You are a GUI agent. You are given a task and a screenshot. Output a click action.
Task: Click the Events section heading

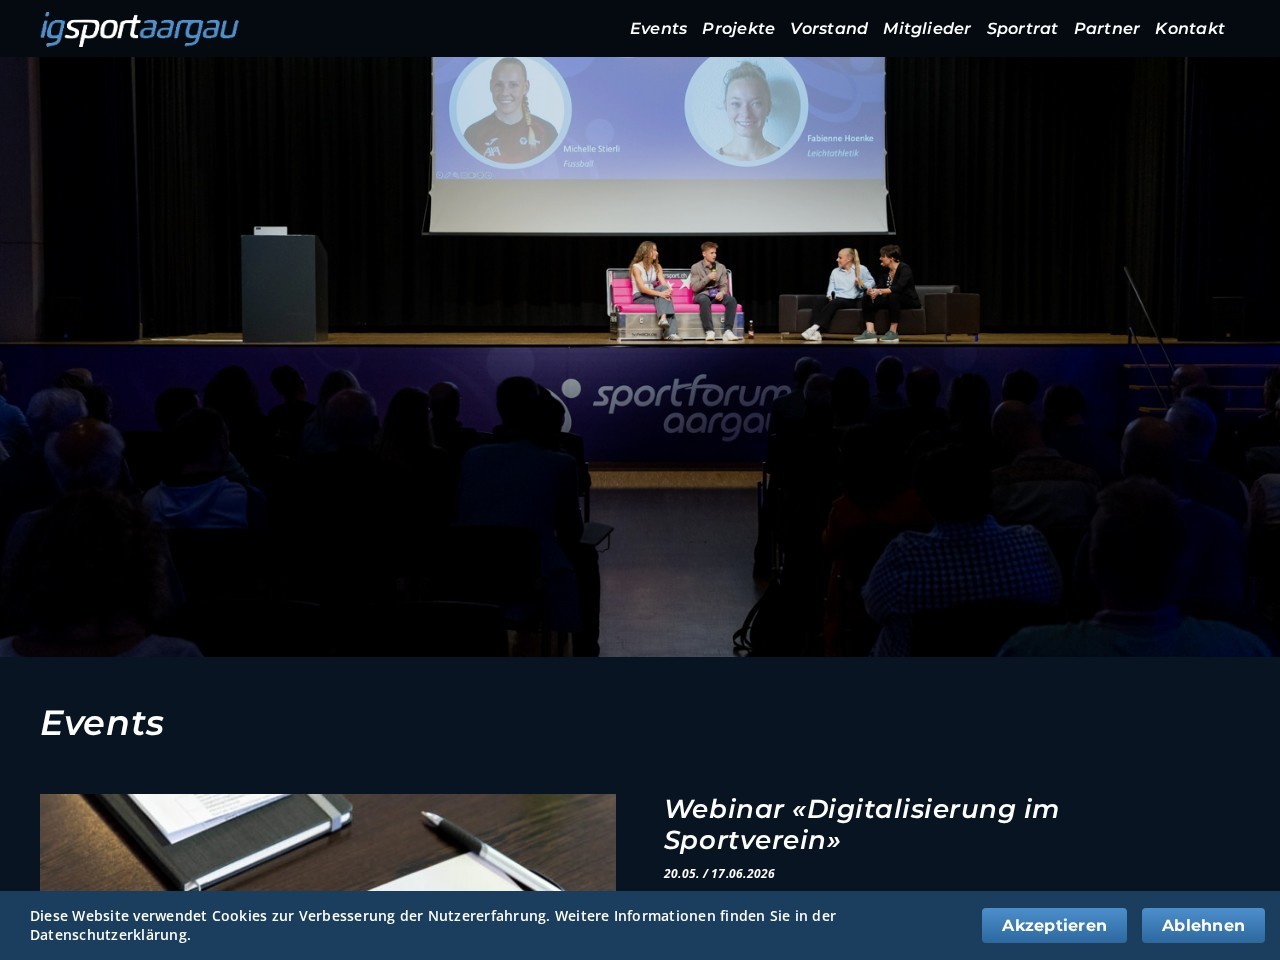pos(102,723)
